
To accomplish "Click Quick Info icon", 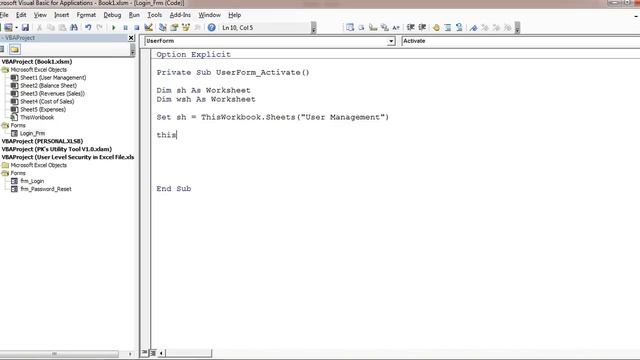I will [373, 28].
